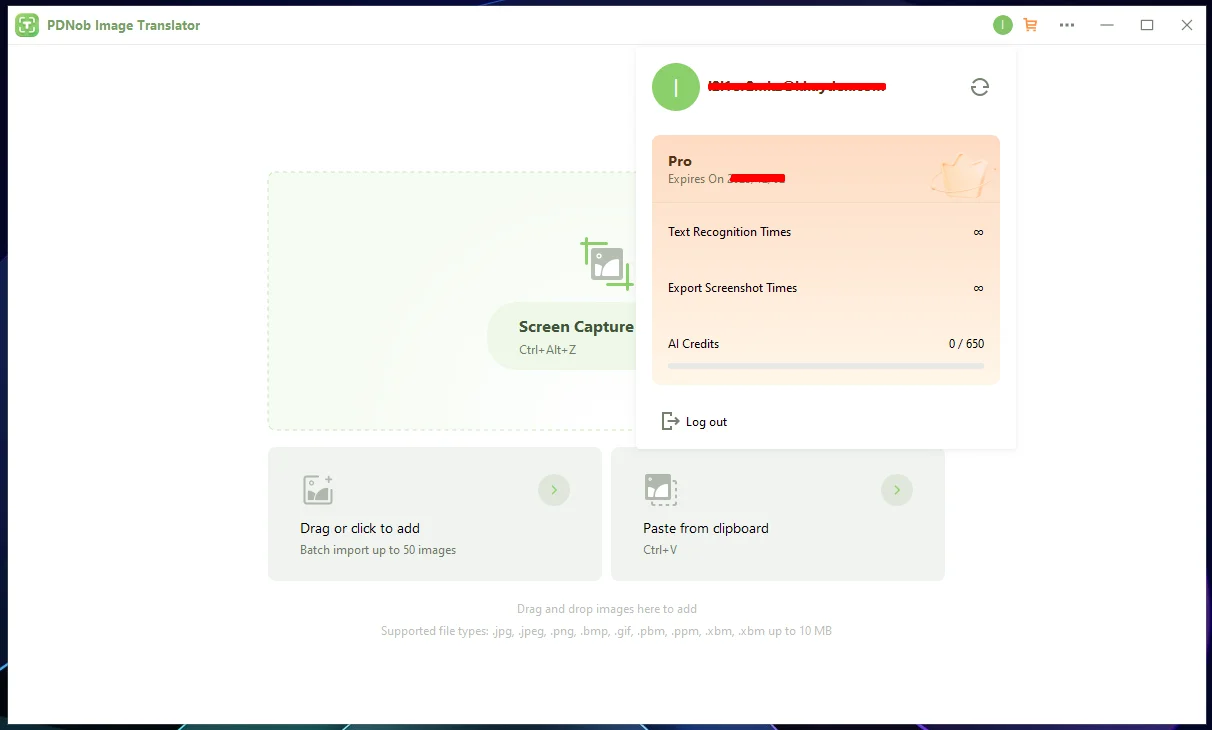Click the large avatar in the account panel

676,87
